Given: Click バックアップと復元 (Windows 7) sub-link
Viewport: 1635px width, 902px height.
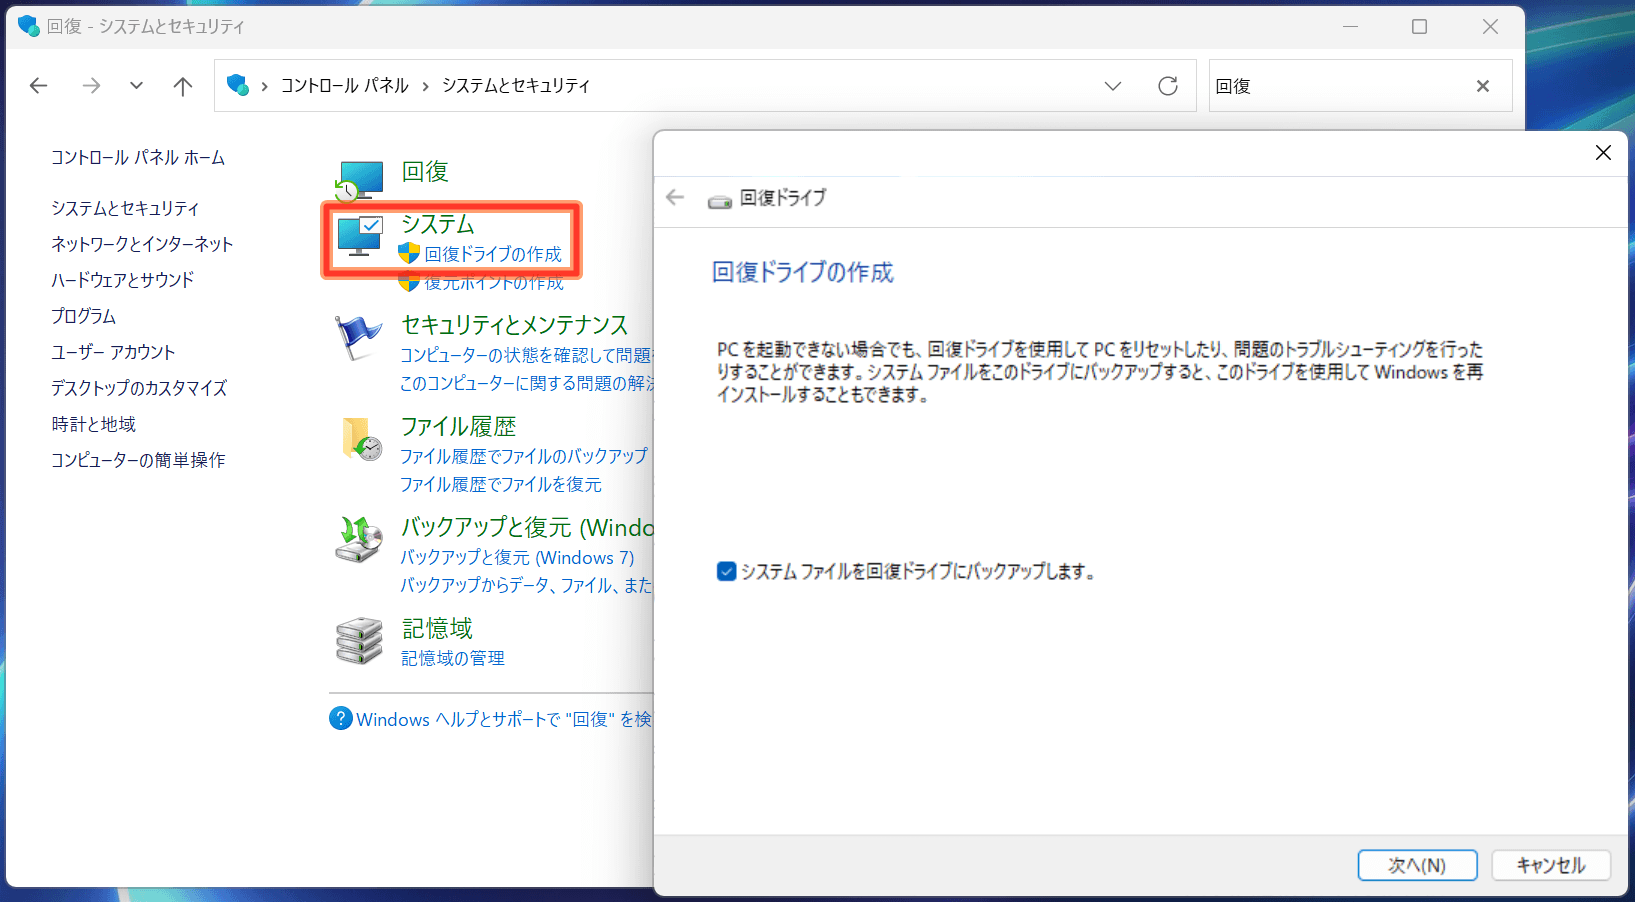Looking at the screenshot, I should pos(517,557).
